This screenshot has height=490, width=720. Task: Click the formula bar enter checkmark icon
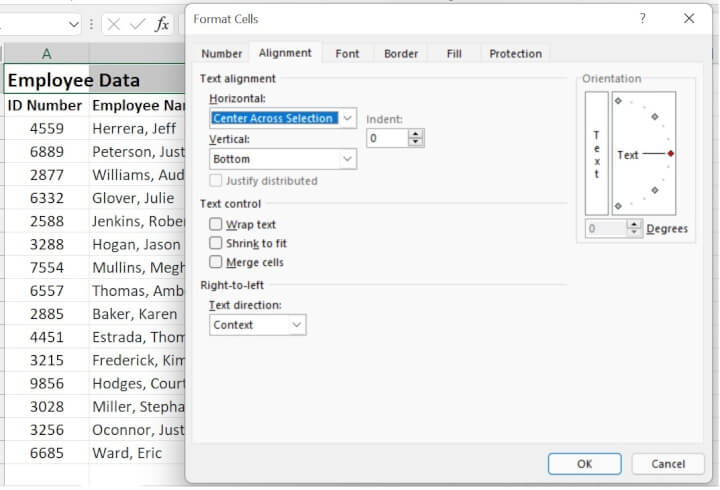pyautogui.click(x=138, y=25)
